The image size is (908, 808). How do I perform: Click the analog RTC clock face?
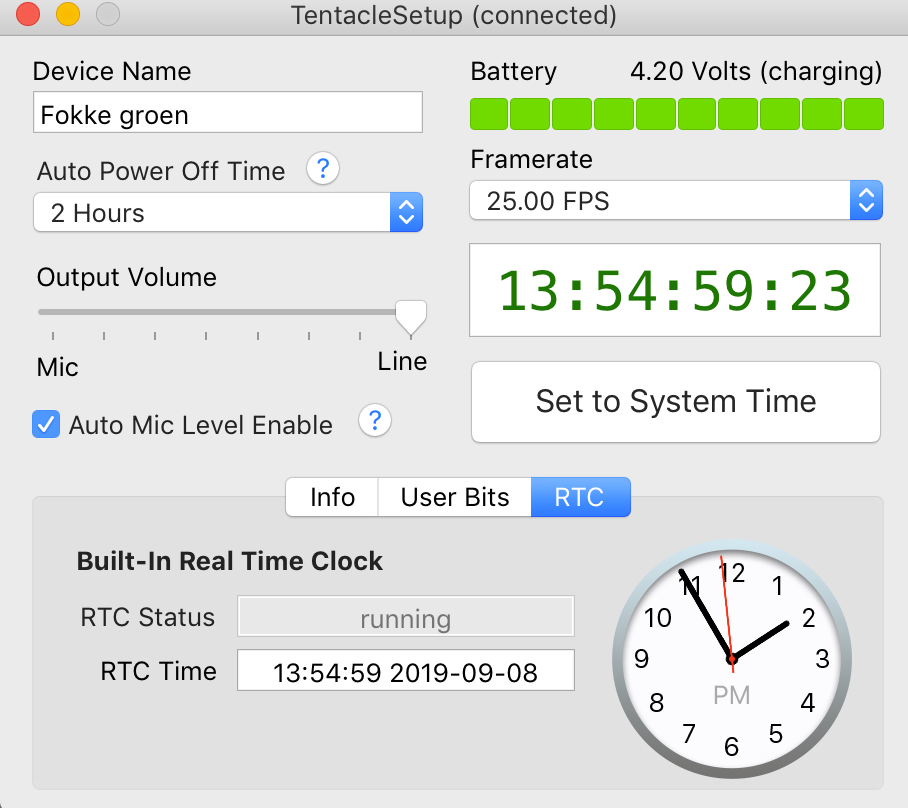pos(731,659)
